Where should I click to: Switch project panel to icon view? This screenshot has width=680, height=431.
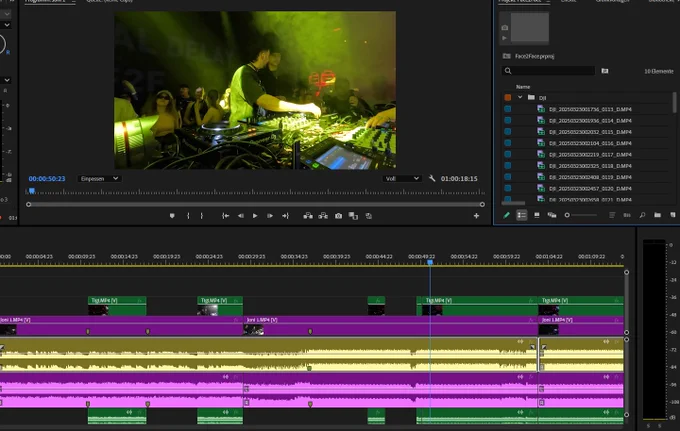[536, 215]
